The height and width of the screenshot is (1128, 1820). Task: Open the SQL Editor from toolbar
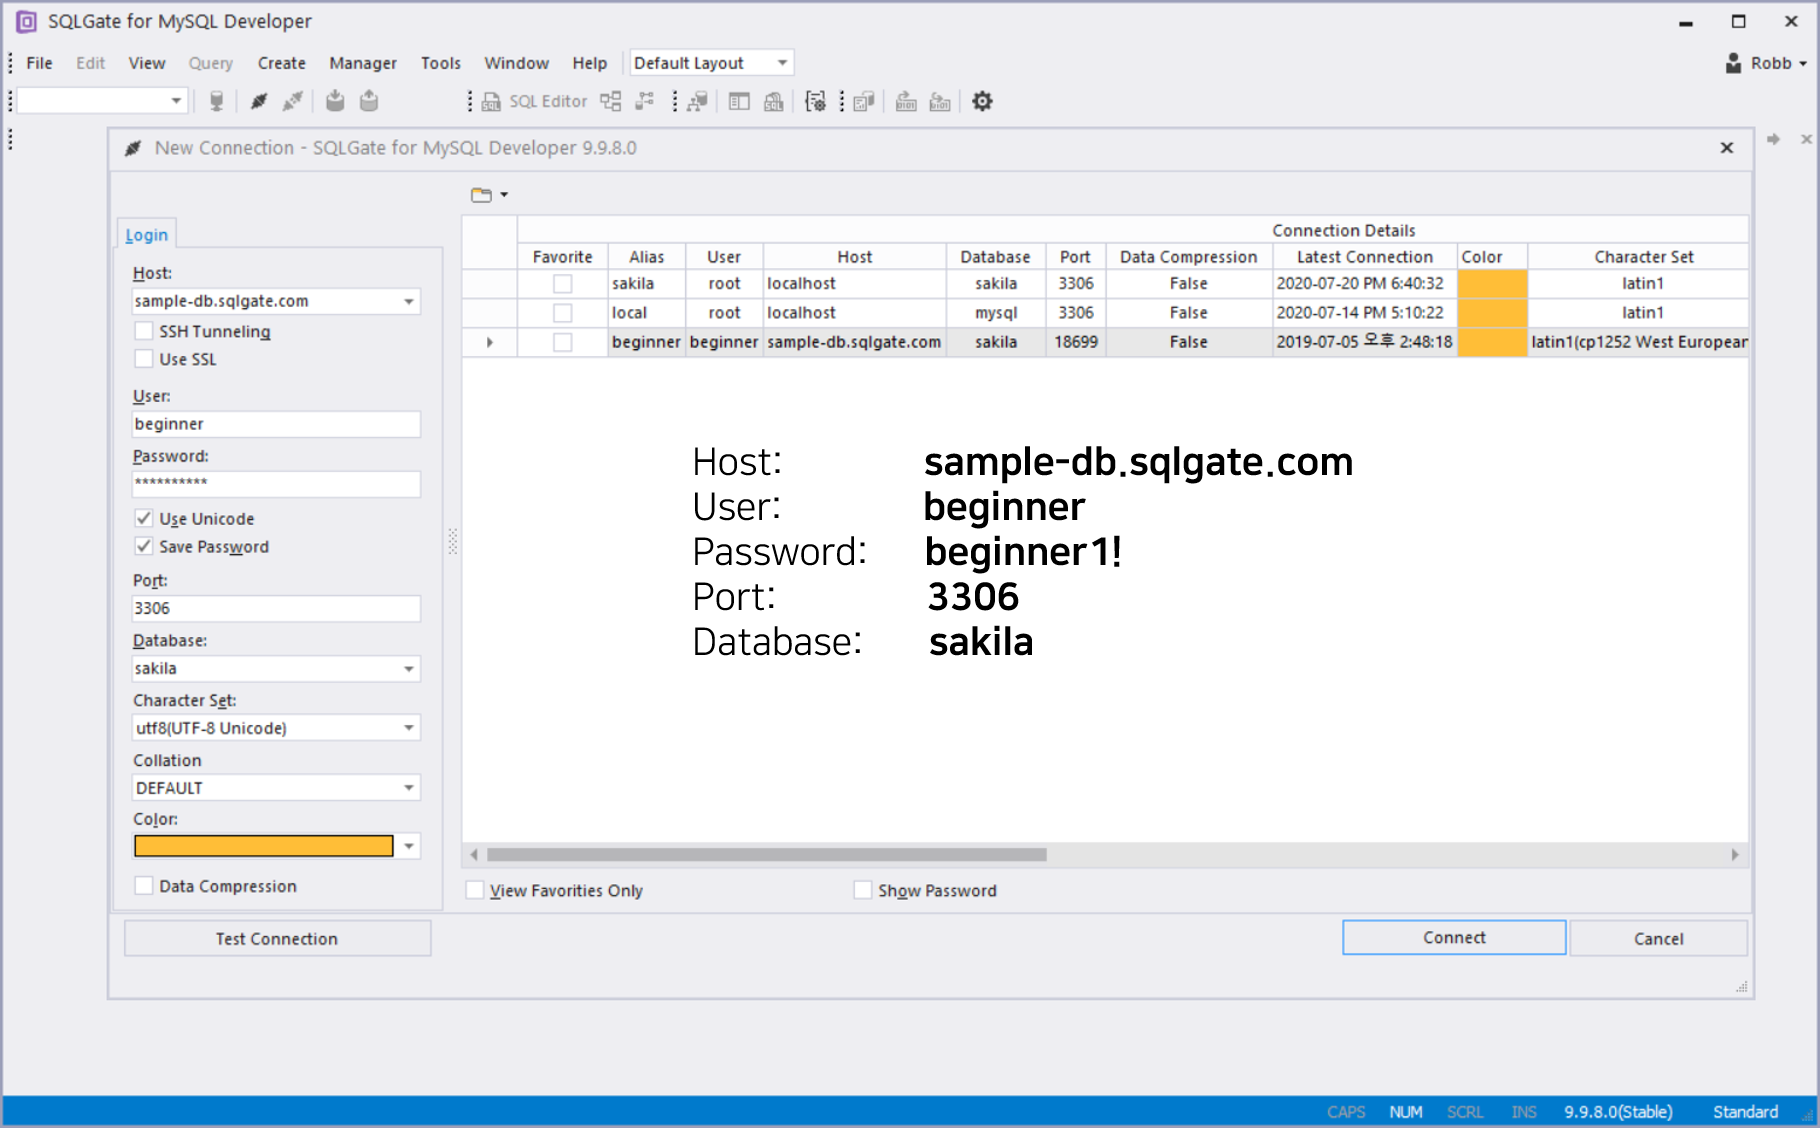[x=535, y=101]
